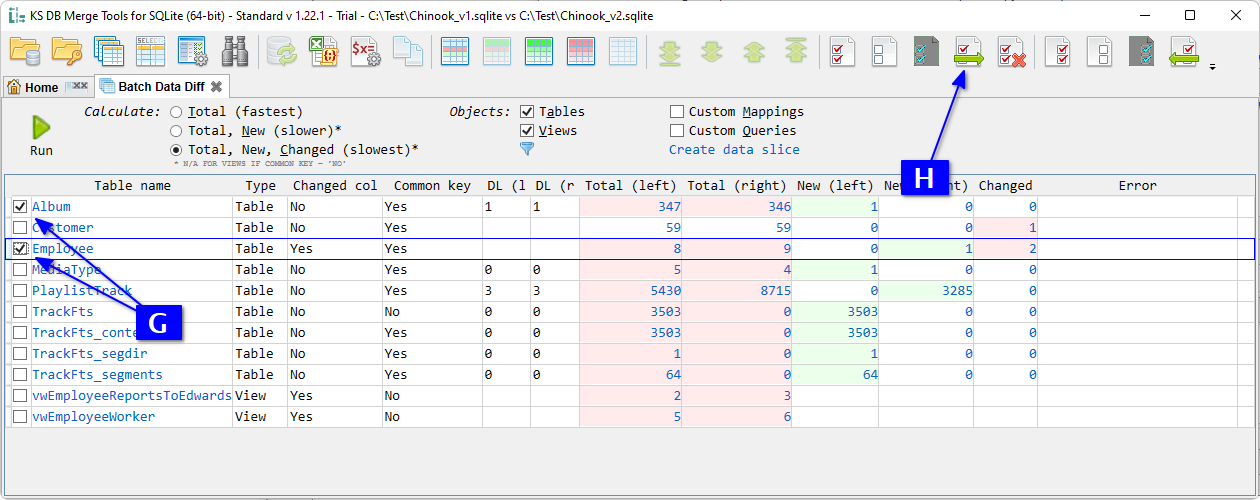
Task: Click the SELECT query table icon
Action: 150,51
